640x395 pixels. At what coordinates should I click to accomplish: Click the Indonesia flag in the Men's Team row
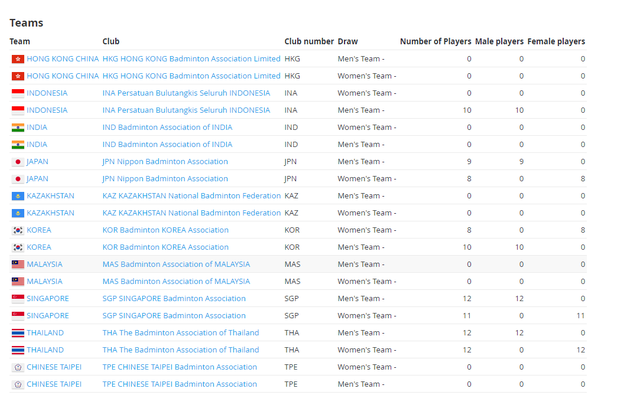click(18, 111)
